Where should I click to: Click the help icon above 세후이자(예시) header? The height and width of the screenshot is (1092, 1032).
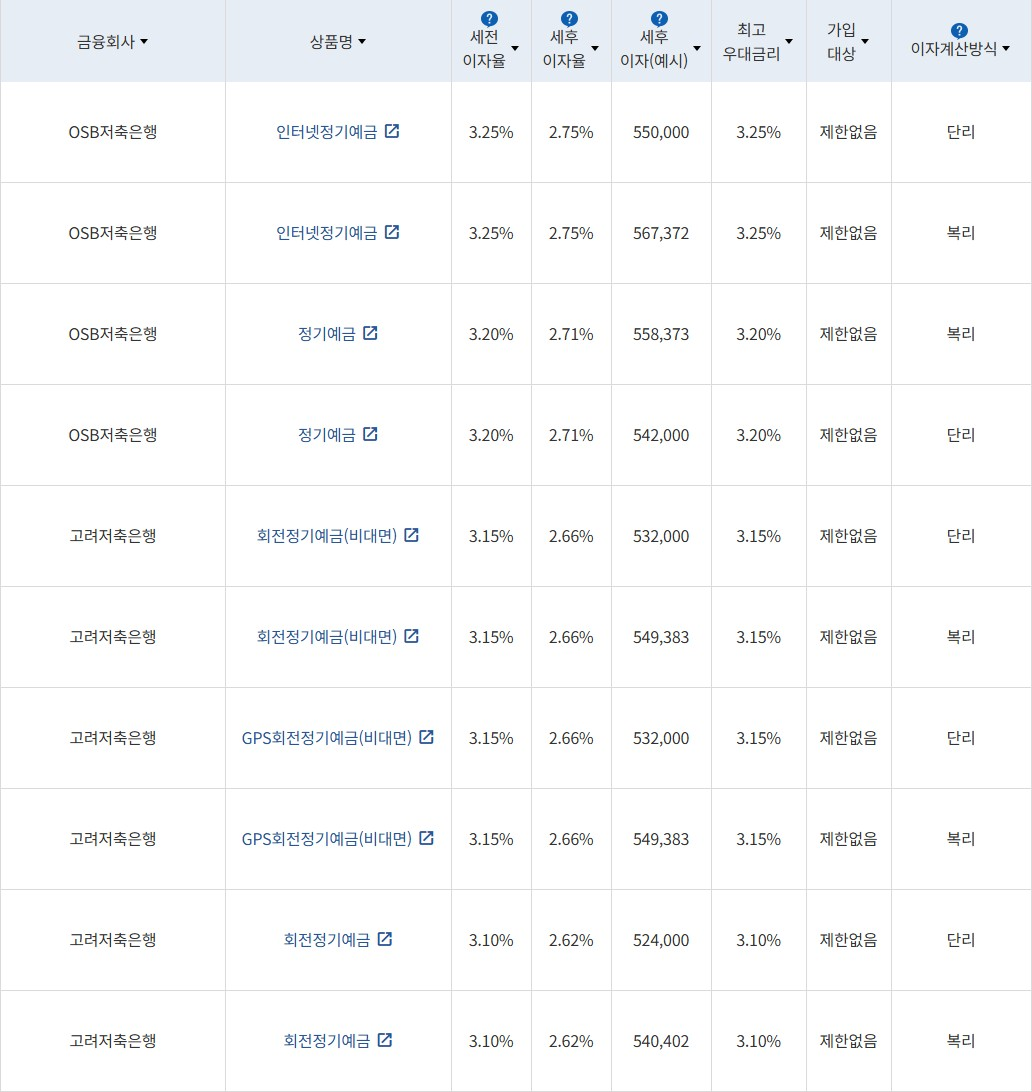658,17
